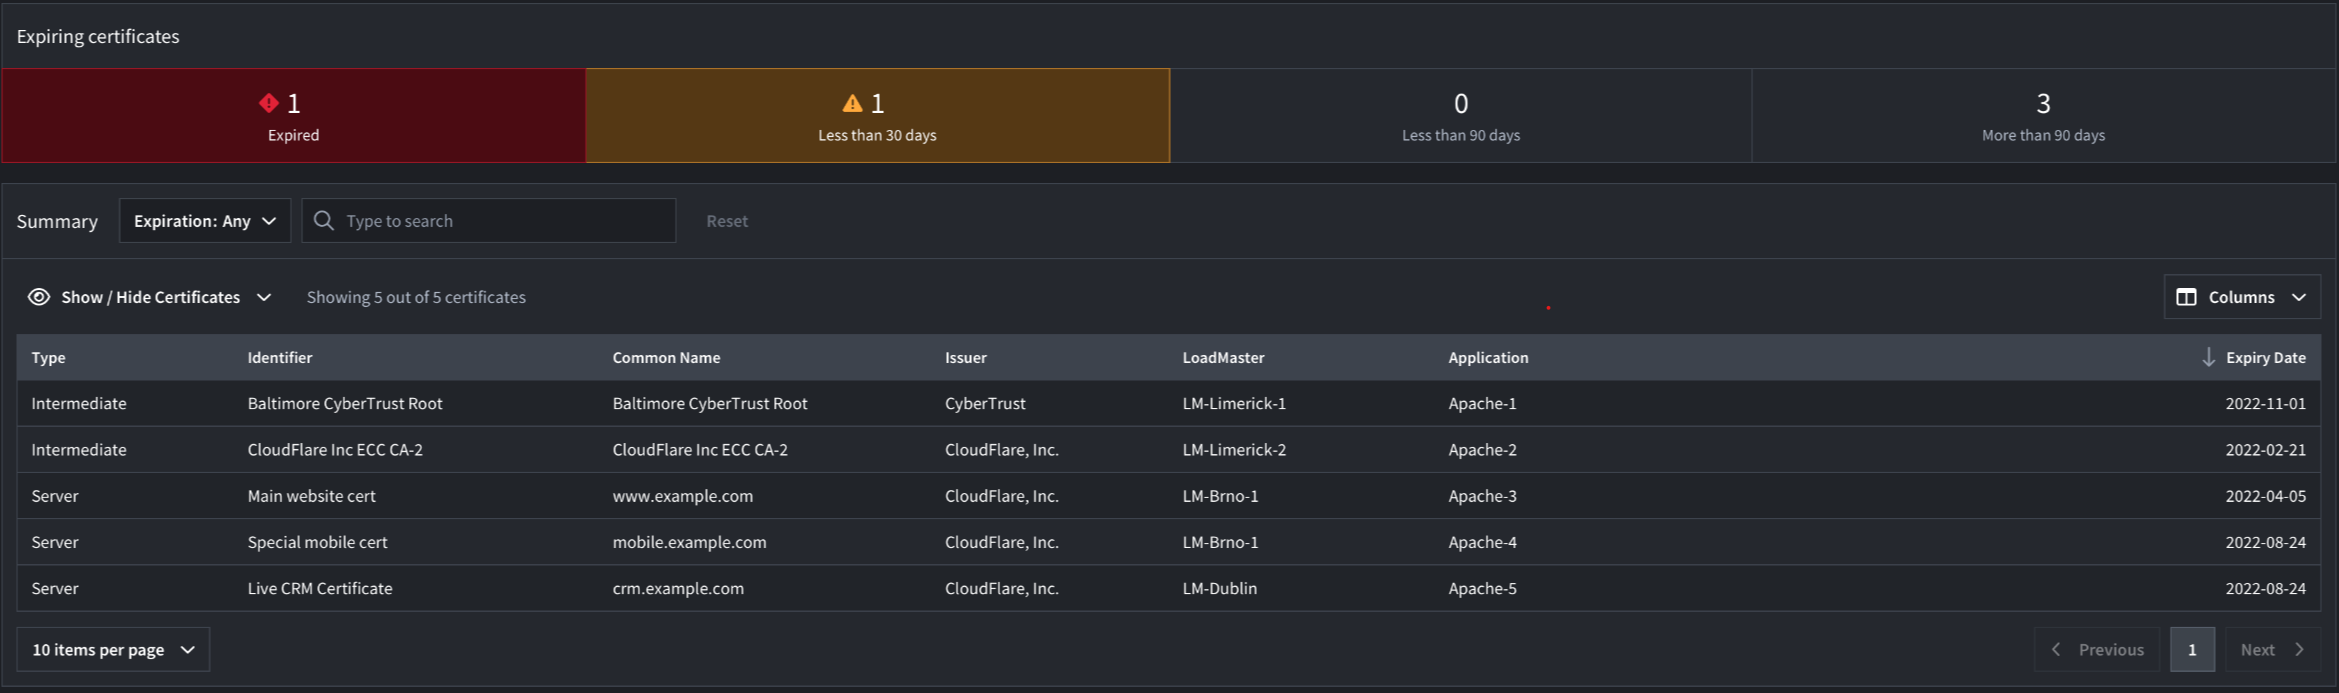Sort by the Identifier column header
The height and width of the screenshot is (693, 2339).
[x=280, y=358]
